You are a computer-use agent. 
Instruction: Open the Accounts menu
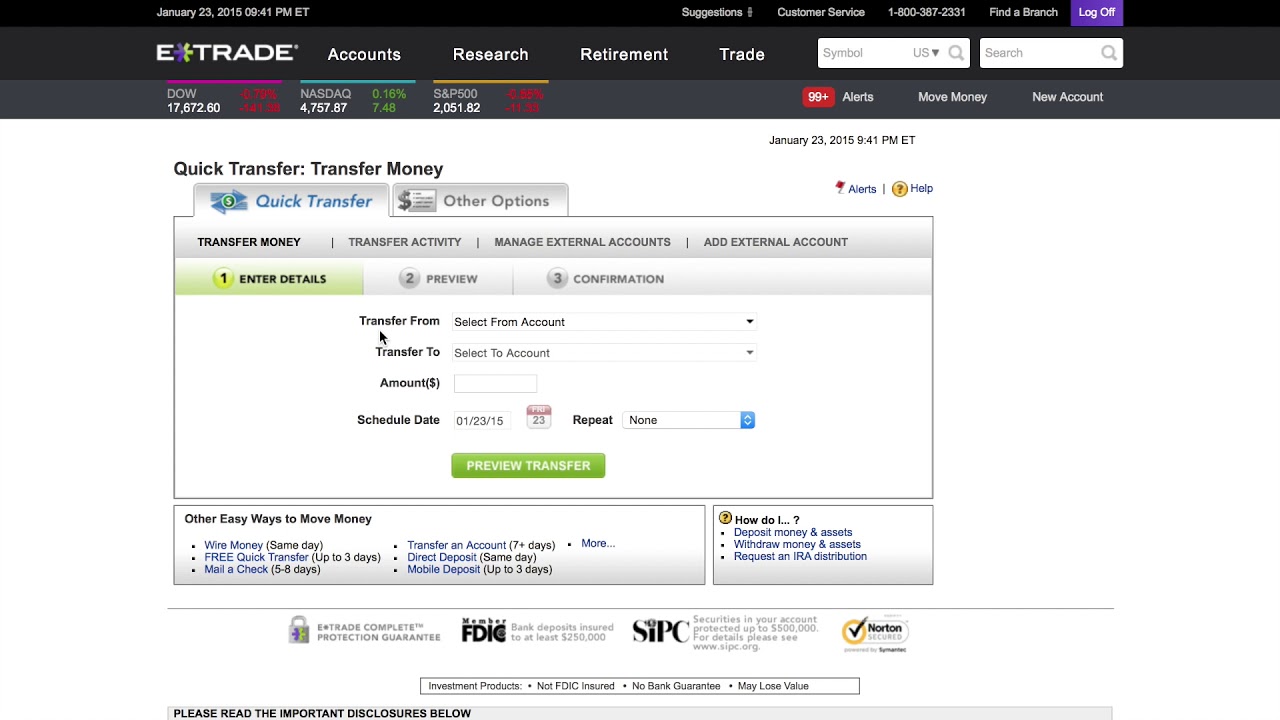[364, 54]
